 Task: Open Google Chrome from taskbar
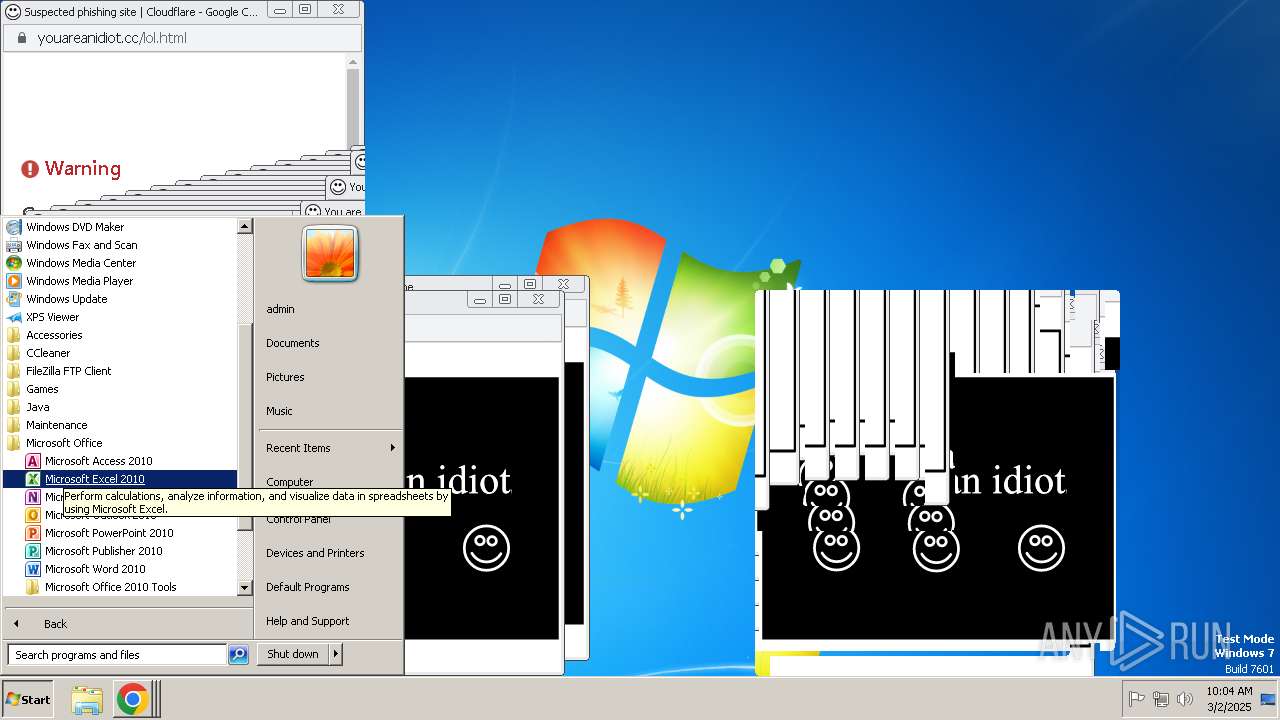point(132,699)
